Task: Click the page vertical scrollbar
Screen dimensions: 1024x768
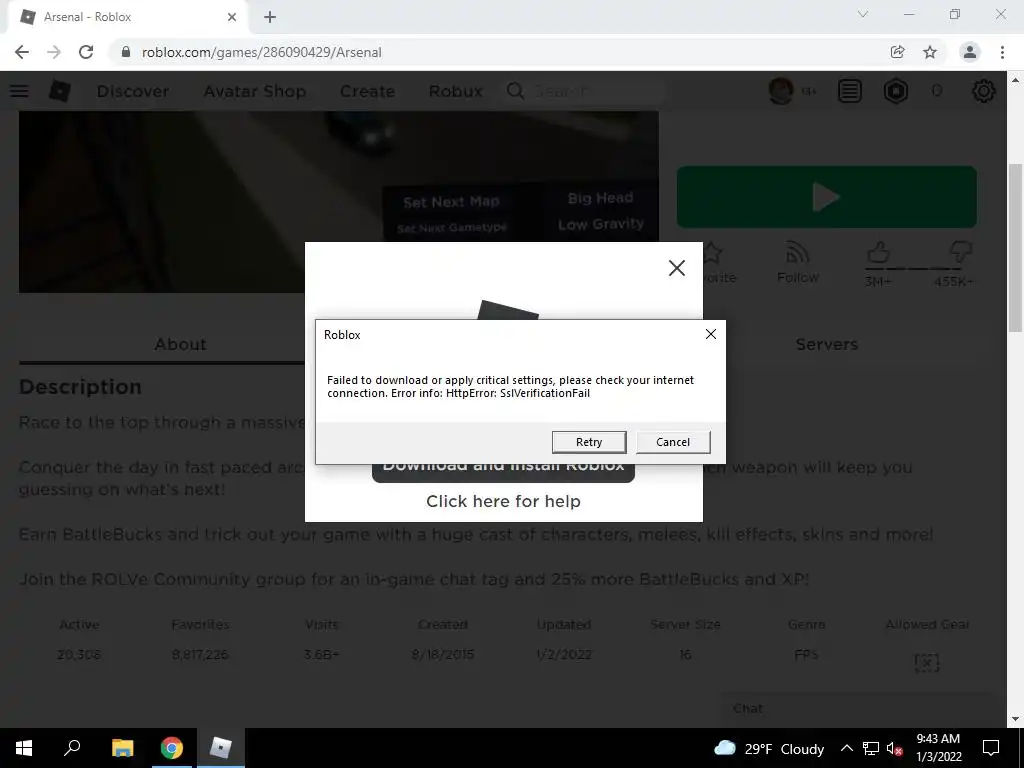Action: pos(1015,248)
